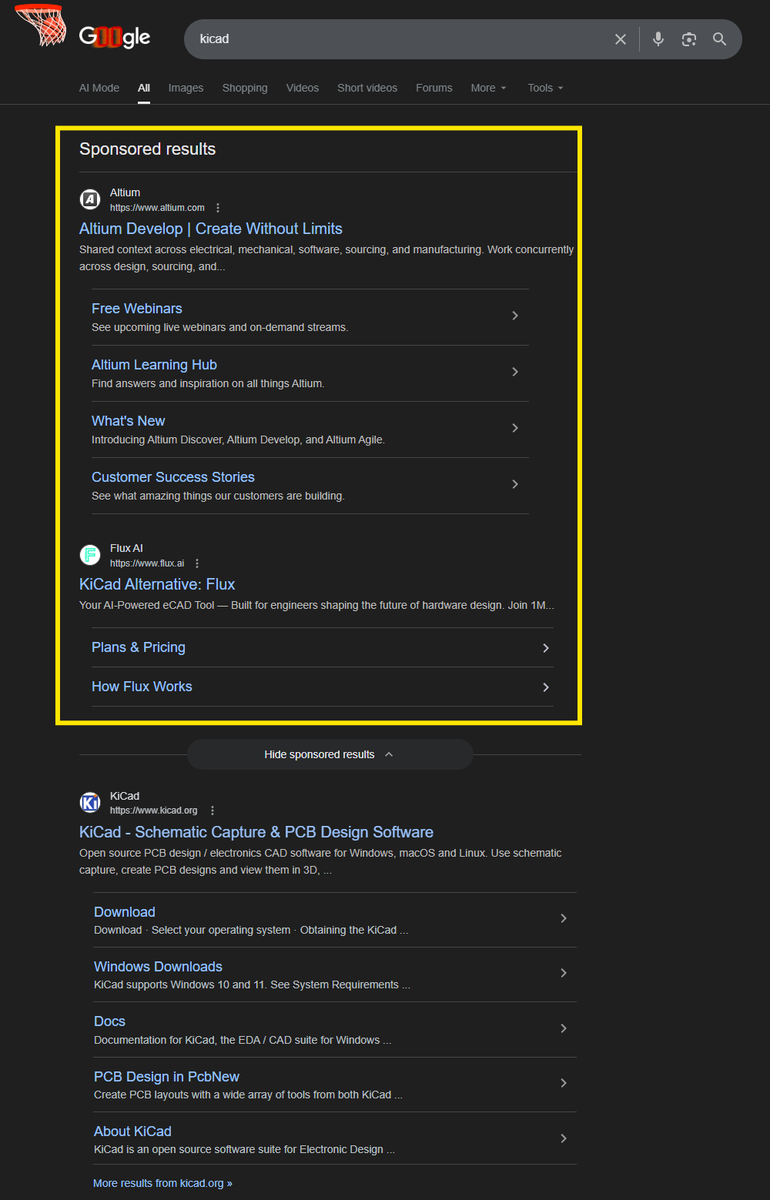770x1200 pixels.
Task: Click chevron on Plans & Pricing row
Action: [x=546, y=648]
